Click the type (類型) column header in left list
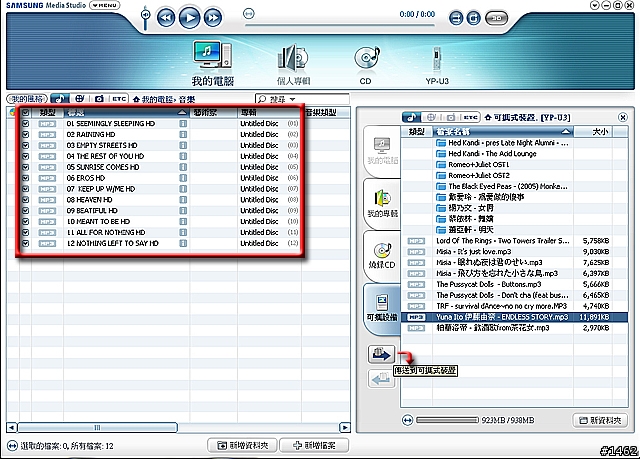The image size is (640, 459). 47,113
